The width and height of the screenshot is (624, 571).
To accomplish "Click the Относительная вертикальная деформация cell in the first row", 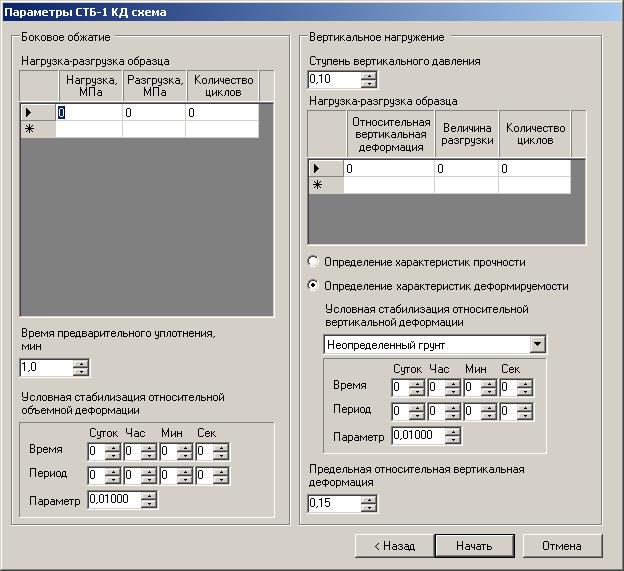I will (389, 169).
